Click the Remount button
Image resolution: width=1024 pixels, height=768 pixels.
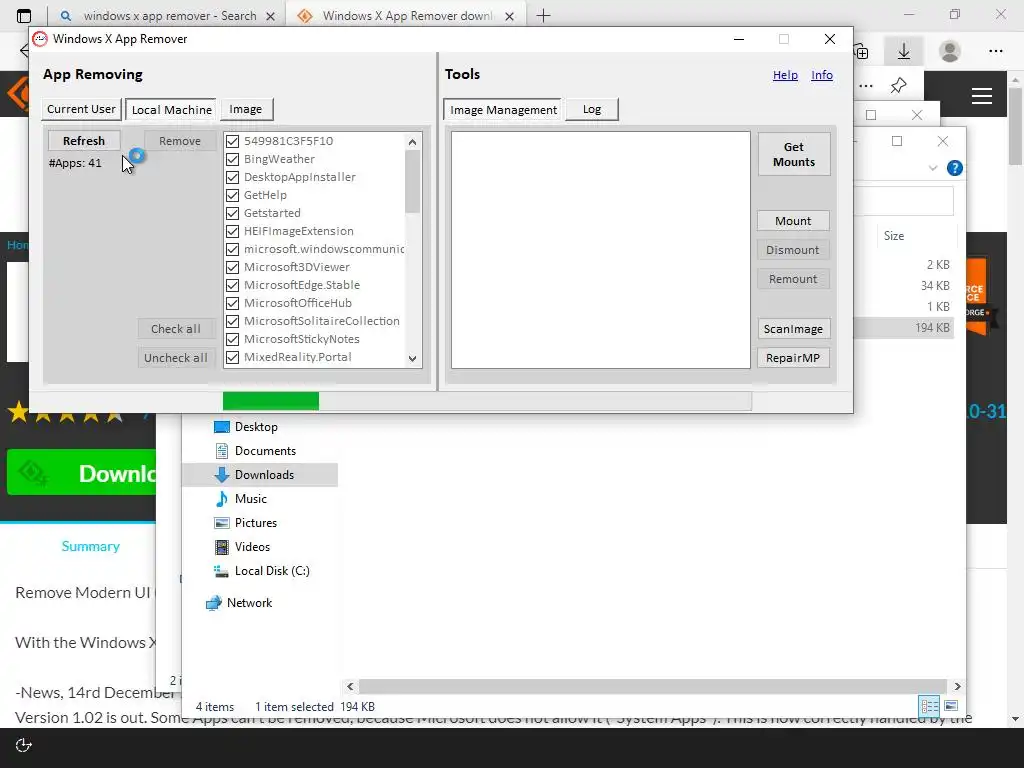tap(793, 279)
